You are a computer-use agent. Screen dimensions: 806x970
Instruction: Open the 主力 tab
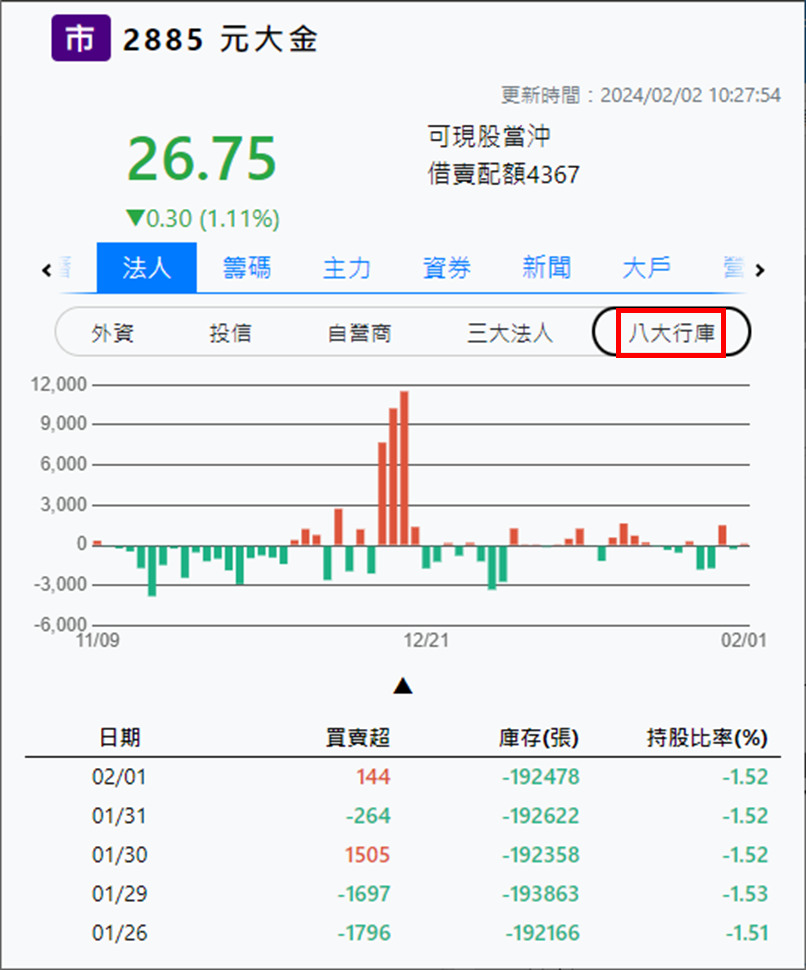(347, 268)
